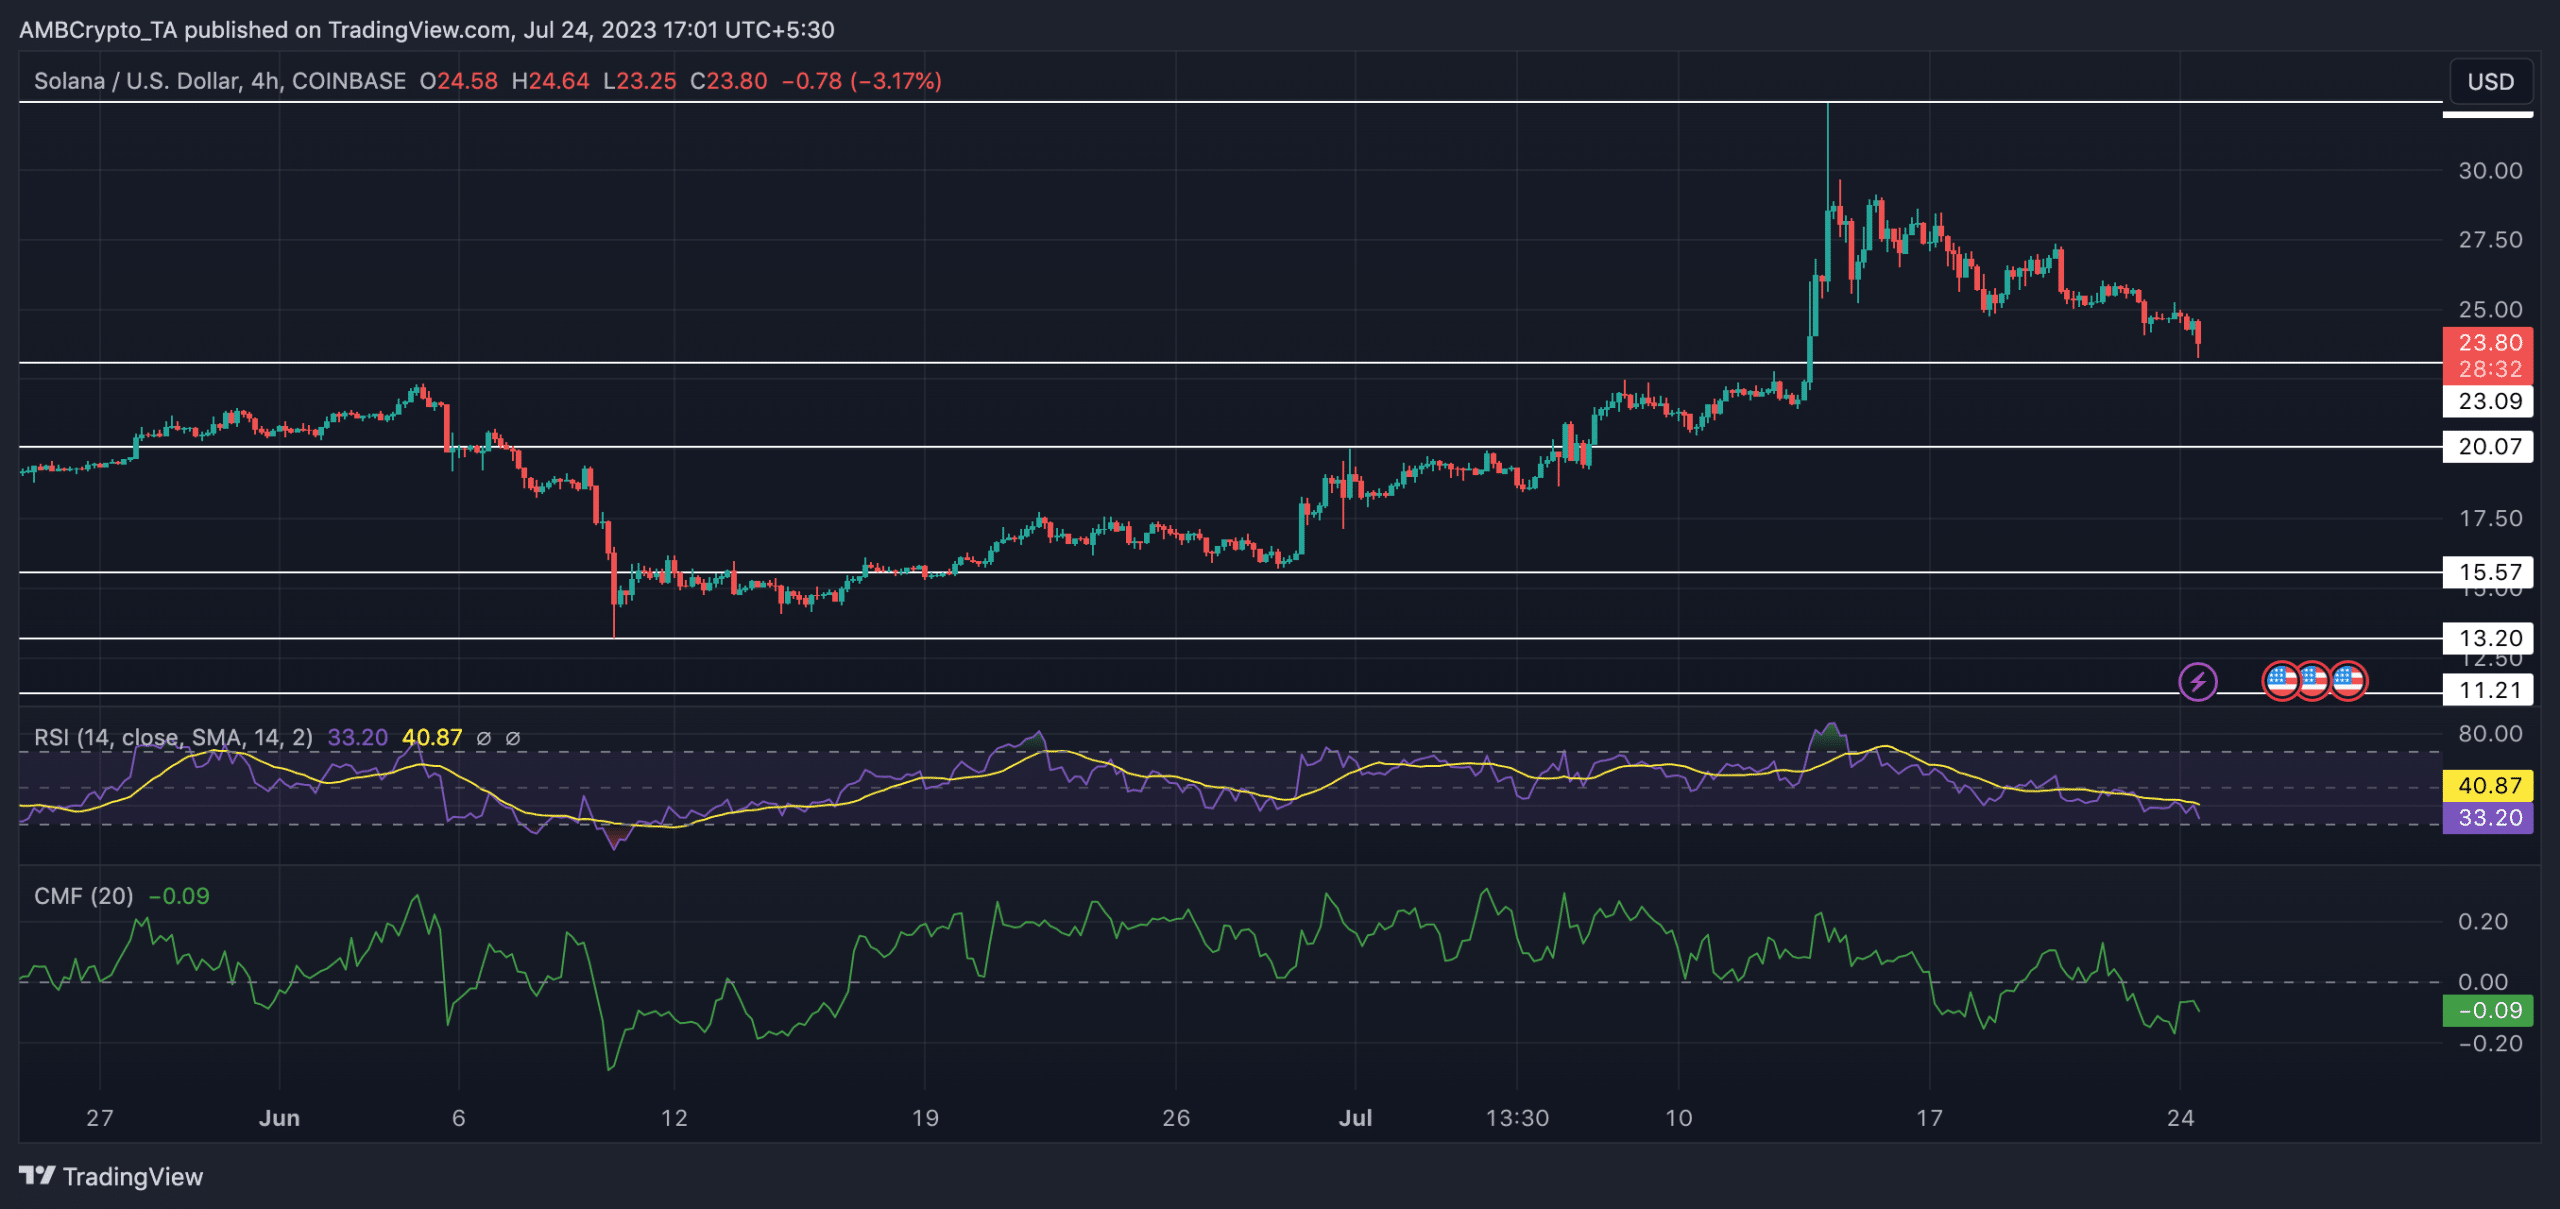Click the purple 33.20 value in RSI legend
The height and width of the screenshot is (1209, 2560).
click(x=357, y=738)
